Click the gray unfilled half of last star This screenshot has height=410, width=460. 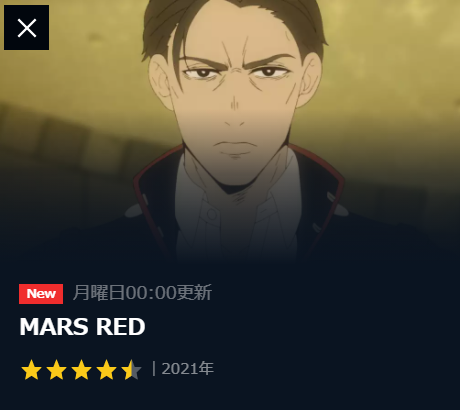[137, 371]
